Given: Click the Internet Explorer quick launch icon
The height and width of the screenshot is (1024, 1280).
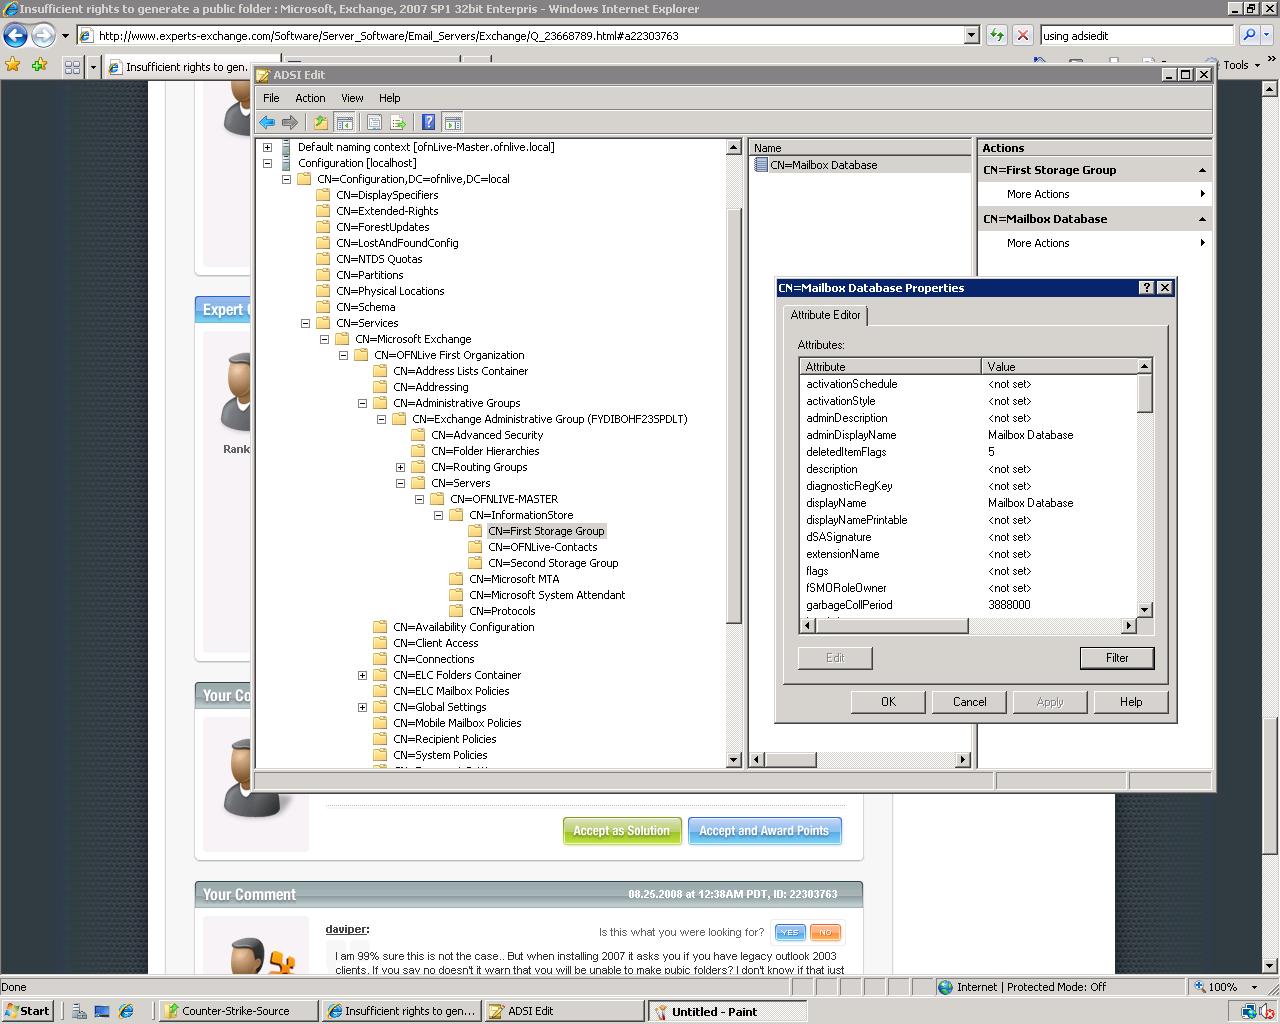Looking at the screenshot, I should 125,1011.
